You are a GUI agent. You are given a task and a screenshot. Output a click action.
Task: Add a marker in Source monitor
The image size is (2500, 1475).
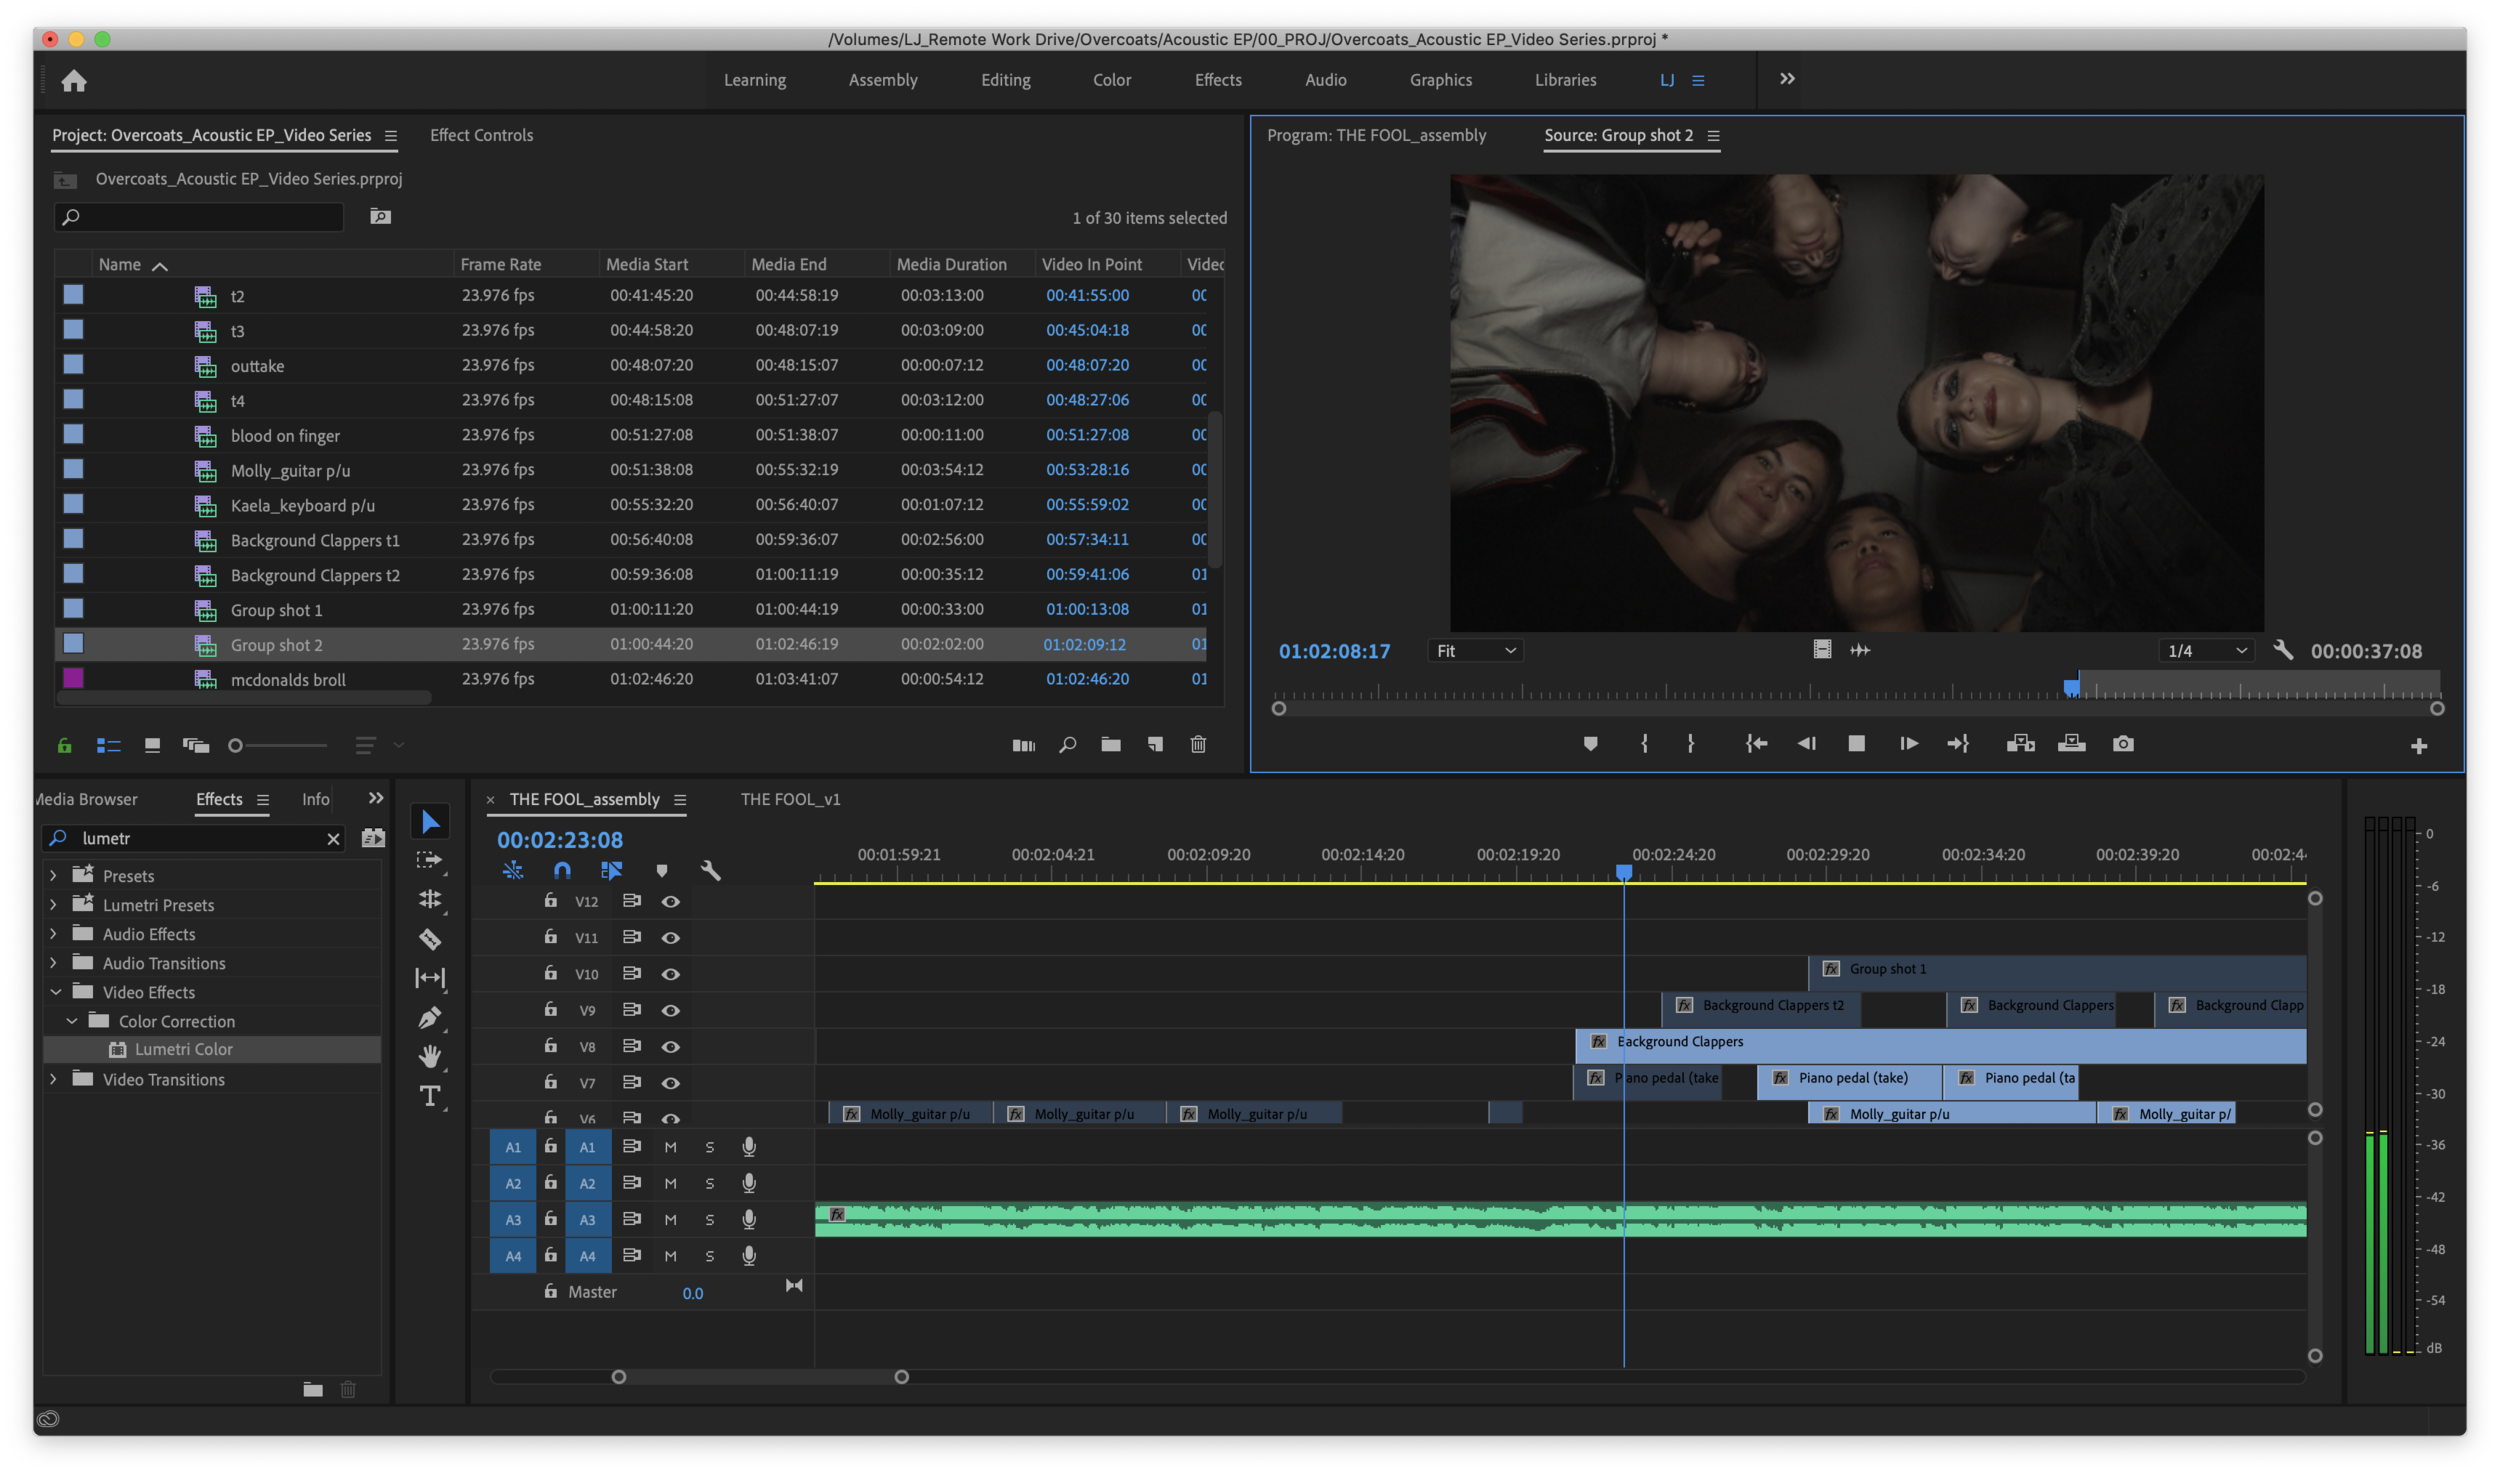tap(1590, 744)
